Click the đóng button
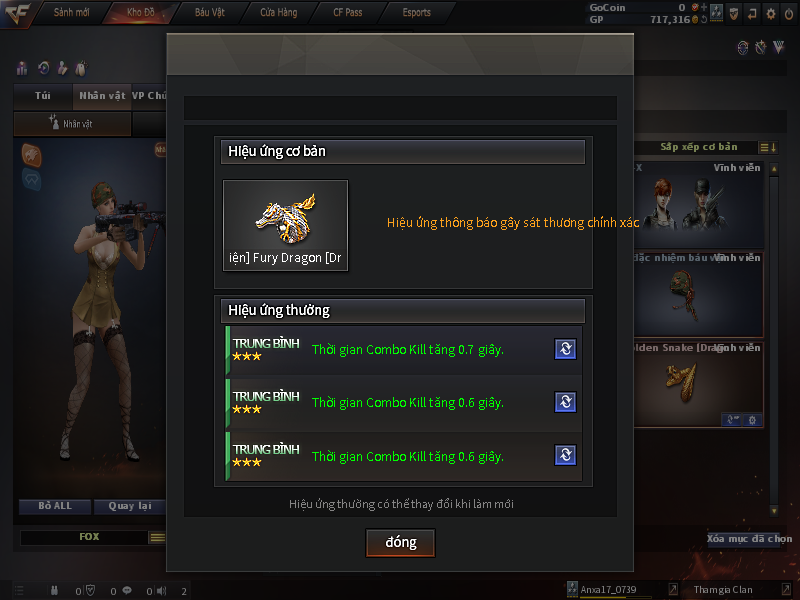800x600 pixels. click(x=401, y=542)
